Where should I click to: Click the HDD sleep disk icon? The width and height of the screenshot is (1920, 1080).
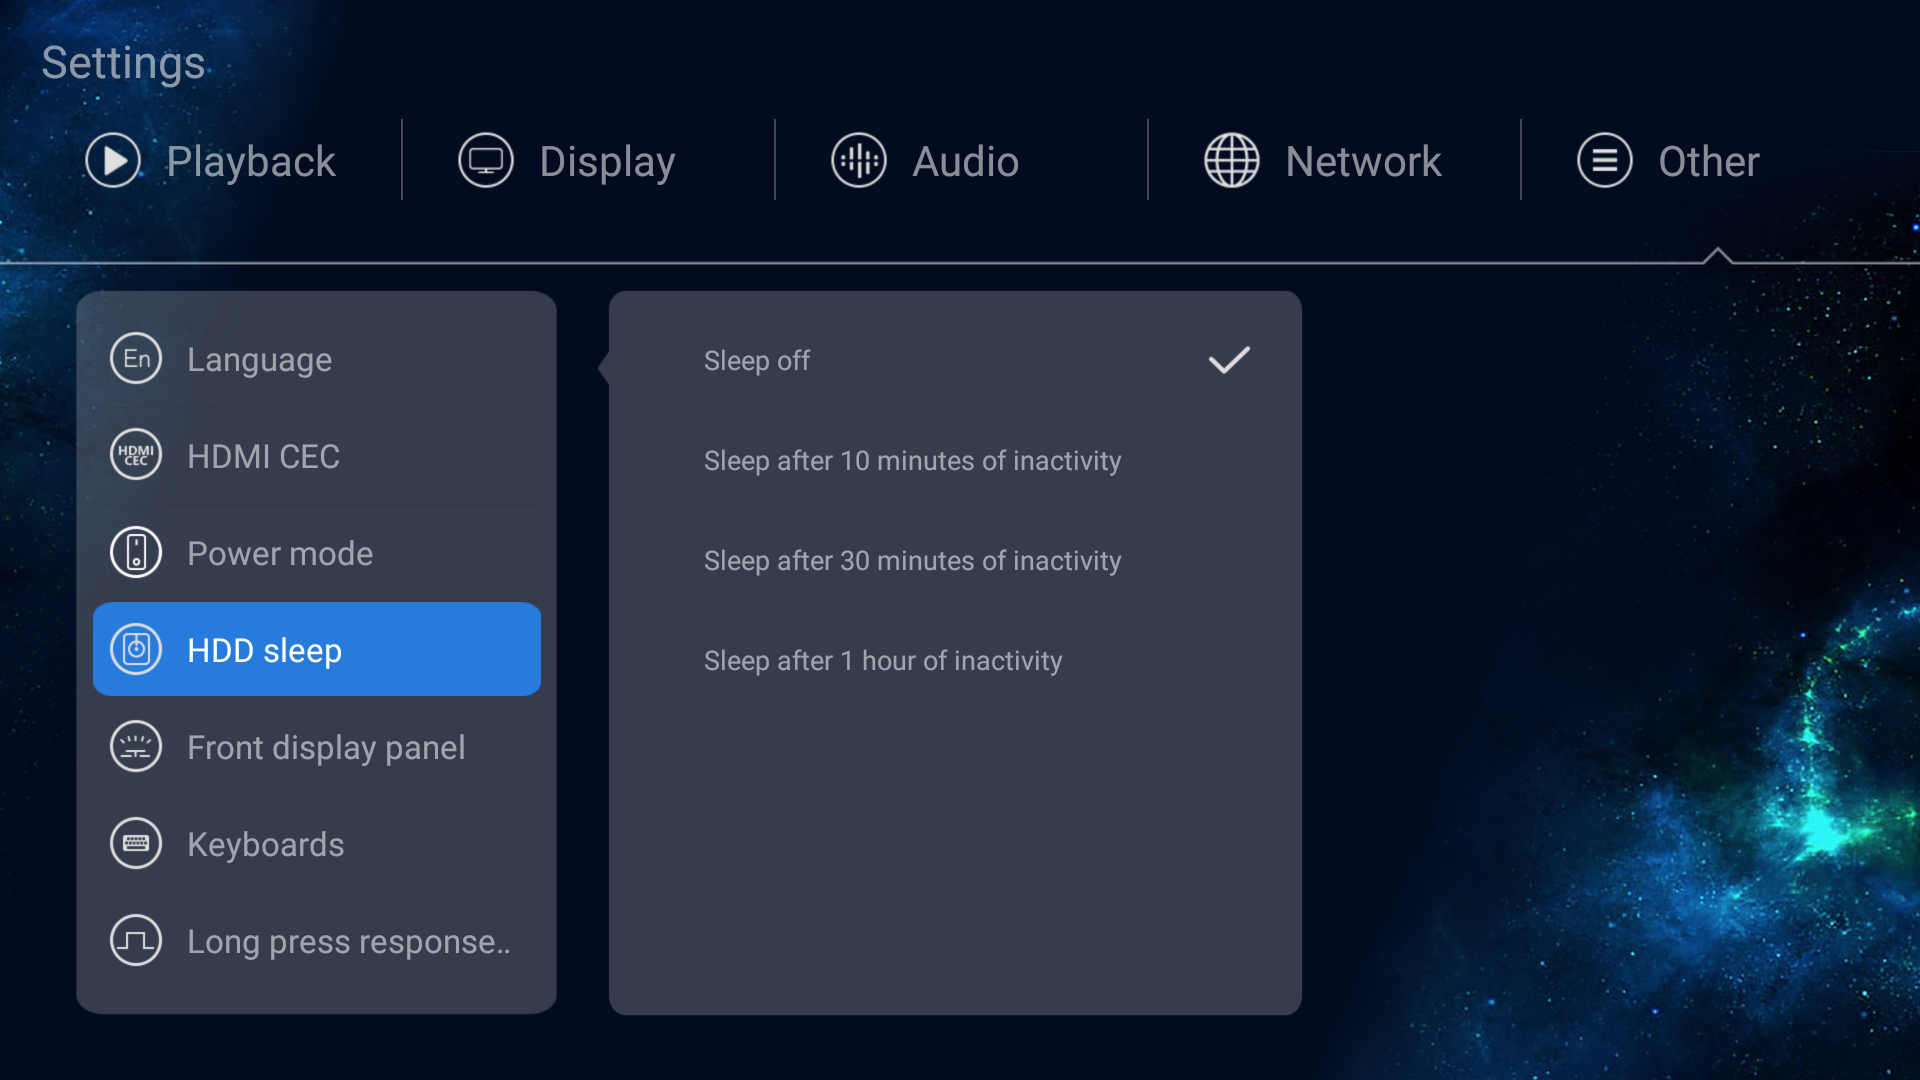click(136, 649)
